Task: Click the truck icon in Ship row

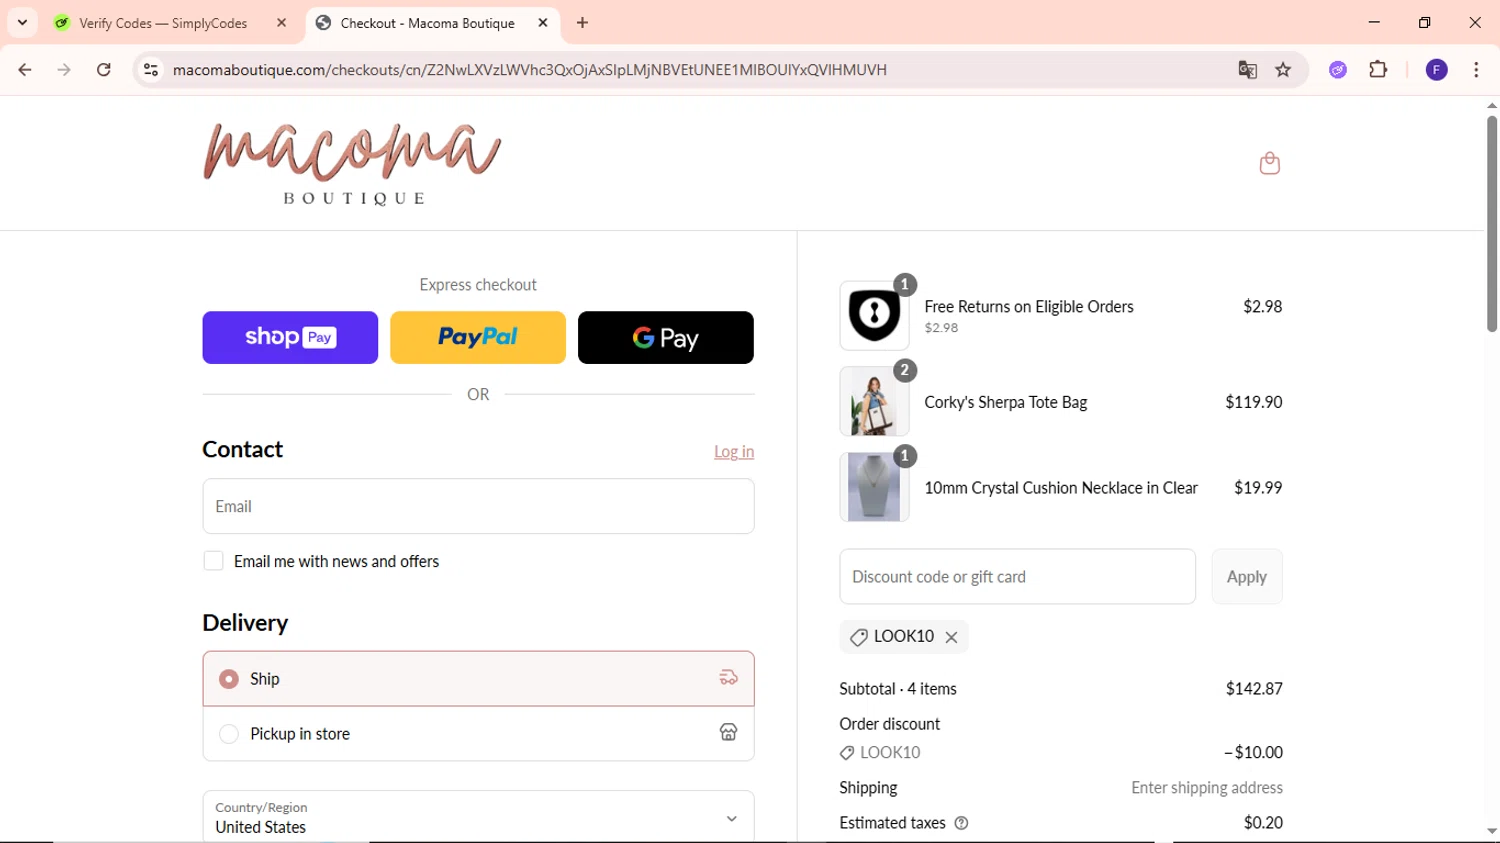Action: tap(728, 678)
